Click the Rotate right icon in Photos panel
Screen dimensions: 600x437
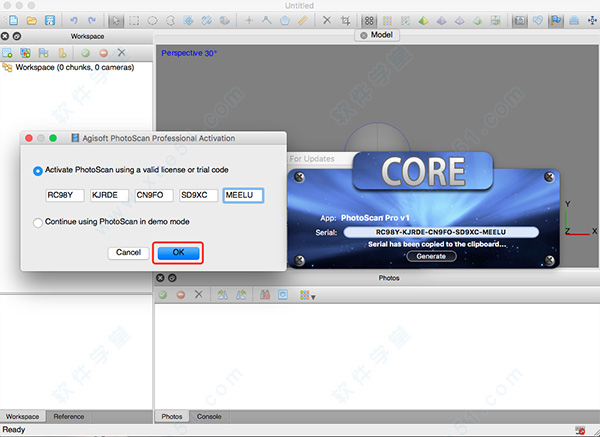pos(241,295)
